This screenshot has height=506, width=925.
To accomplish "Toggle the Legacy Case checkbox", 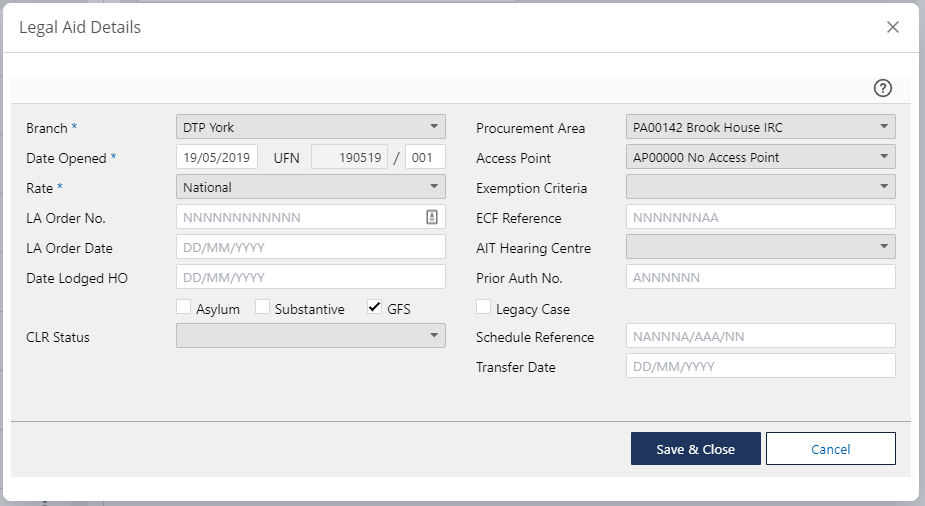I will (484, 308).
